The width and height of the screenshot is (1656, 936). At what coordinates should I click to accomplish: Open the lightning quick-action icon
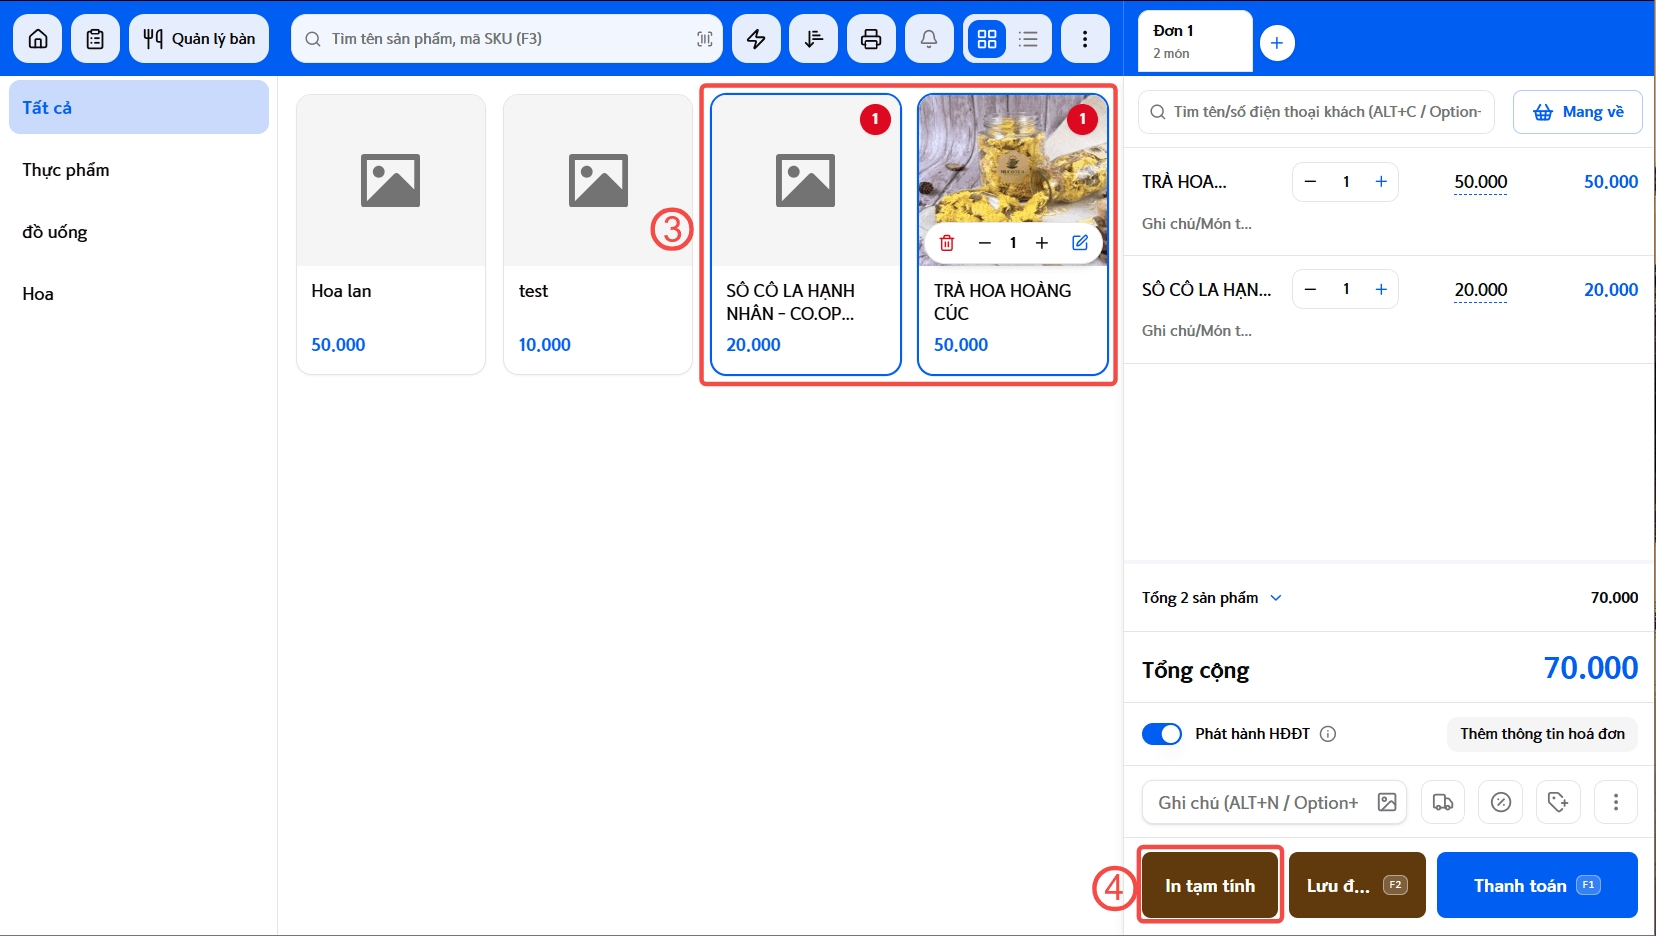pyautogui.click(x=756, y=39)
